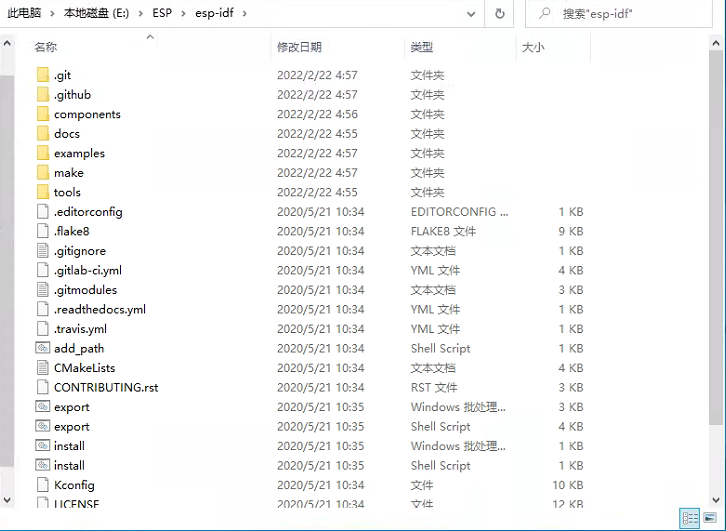
Task: Expand the chevron after esp-idf breadcrumb
Action: (x=244, y=13)
